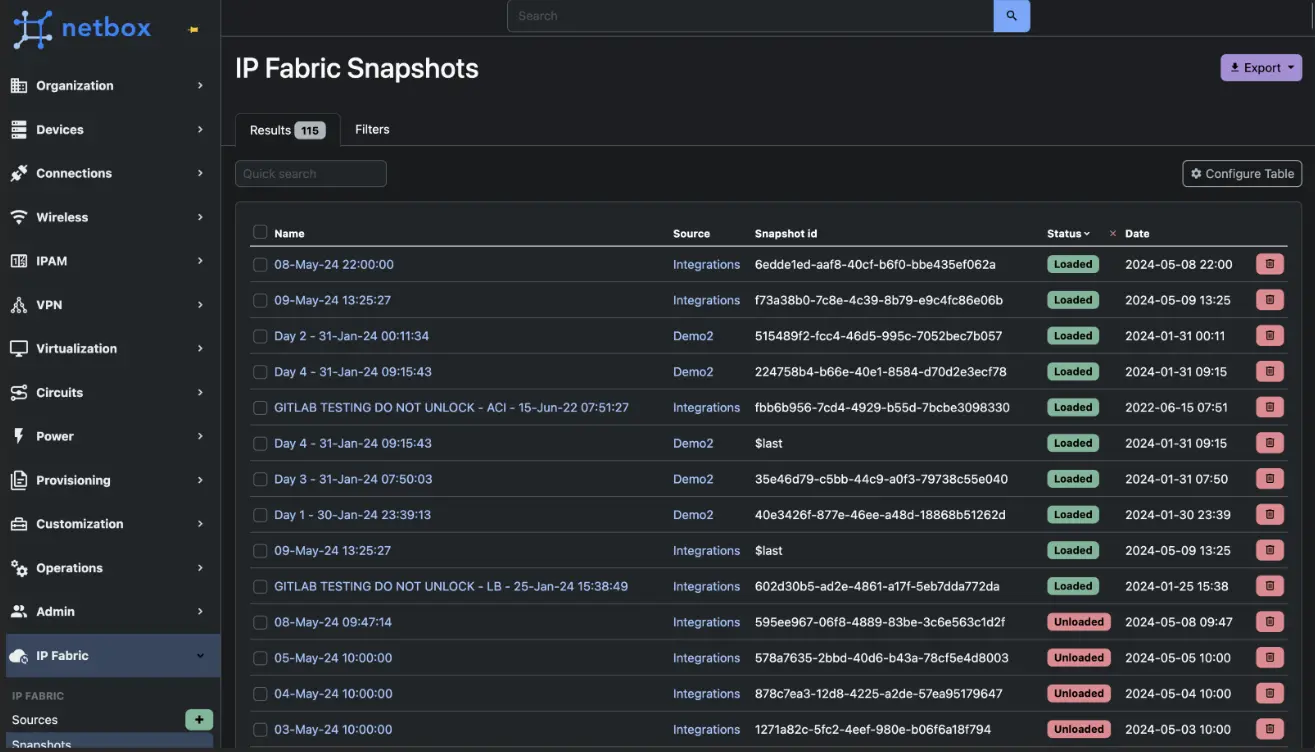
Task: Click the yellow pin icon beside logo
Action: coord(193,30)
